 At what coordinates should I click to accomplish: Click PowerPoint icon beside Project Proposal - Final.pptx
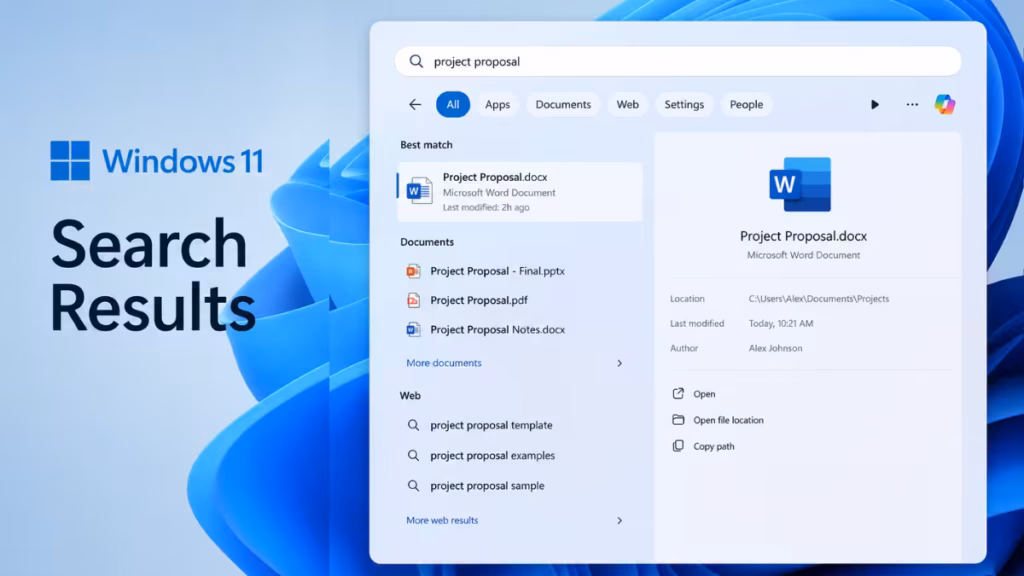pyautogui.click(x=413, y=271)
